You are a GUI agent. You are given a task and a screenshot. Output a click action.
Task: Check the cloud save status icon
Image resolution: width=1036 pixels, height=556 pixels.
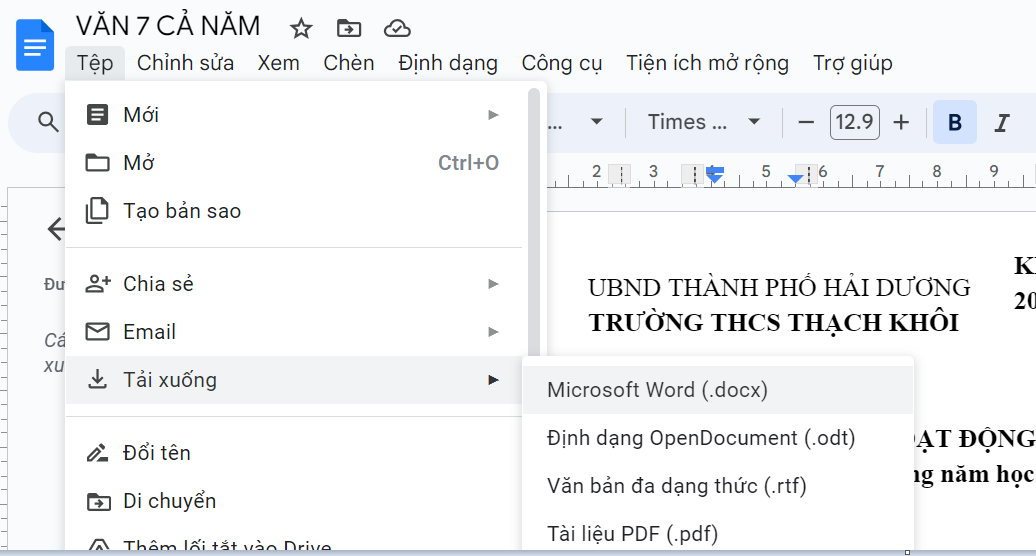[x=397, y=28]
